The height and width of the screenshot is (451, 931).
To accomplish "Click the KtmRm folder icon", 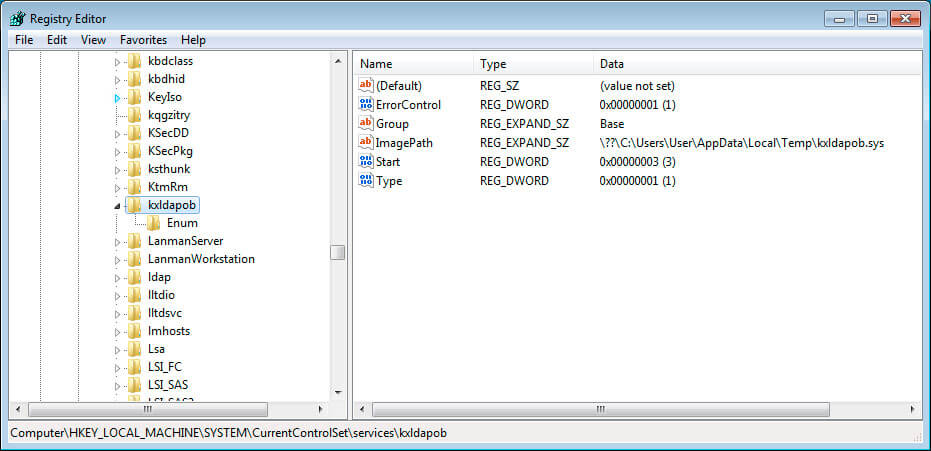I will point(135,187).
